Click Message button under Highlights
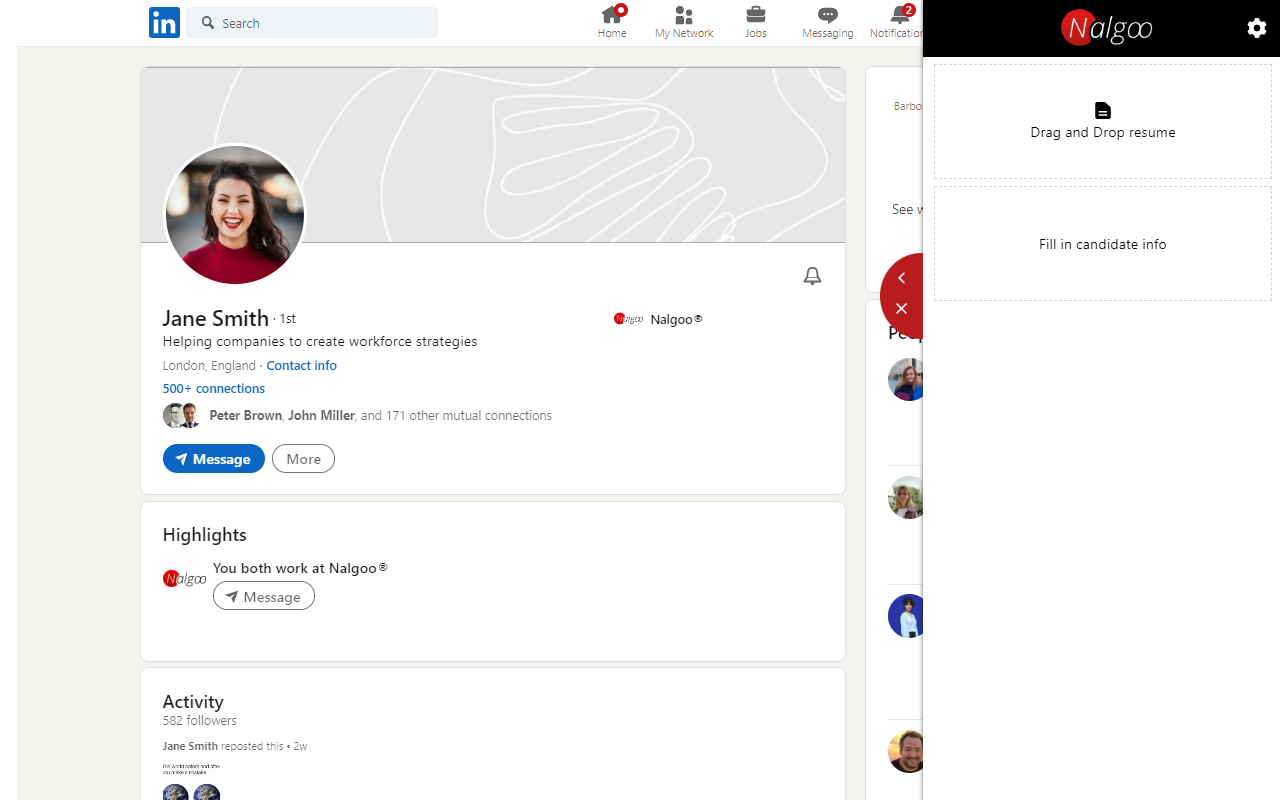 (x=264, y=596)
